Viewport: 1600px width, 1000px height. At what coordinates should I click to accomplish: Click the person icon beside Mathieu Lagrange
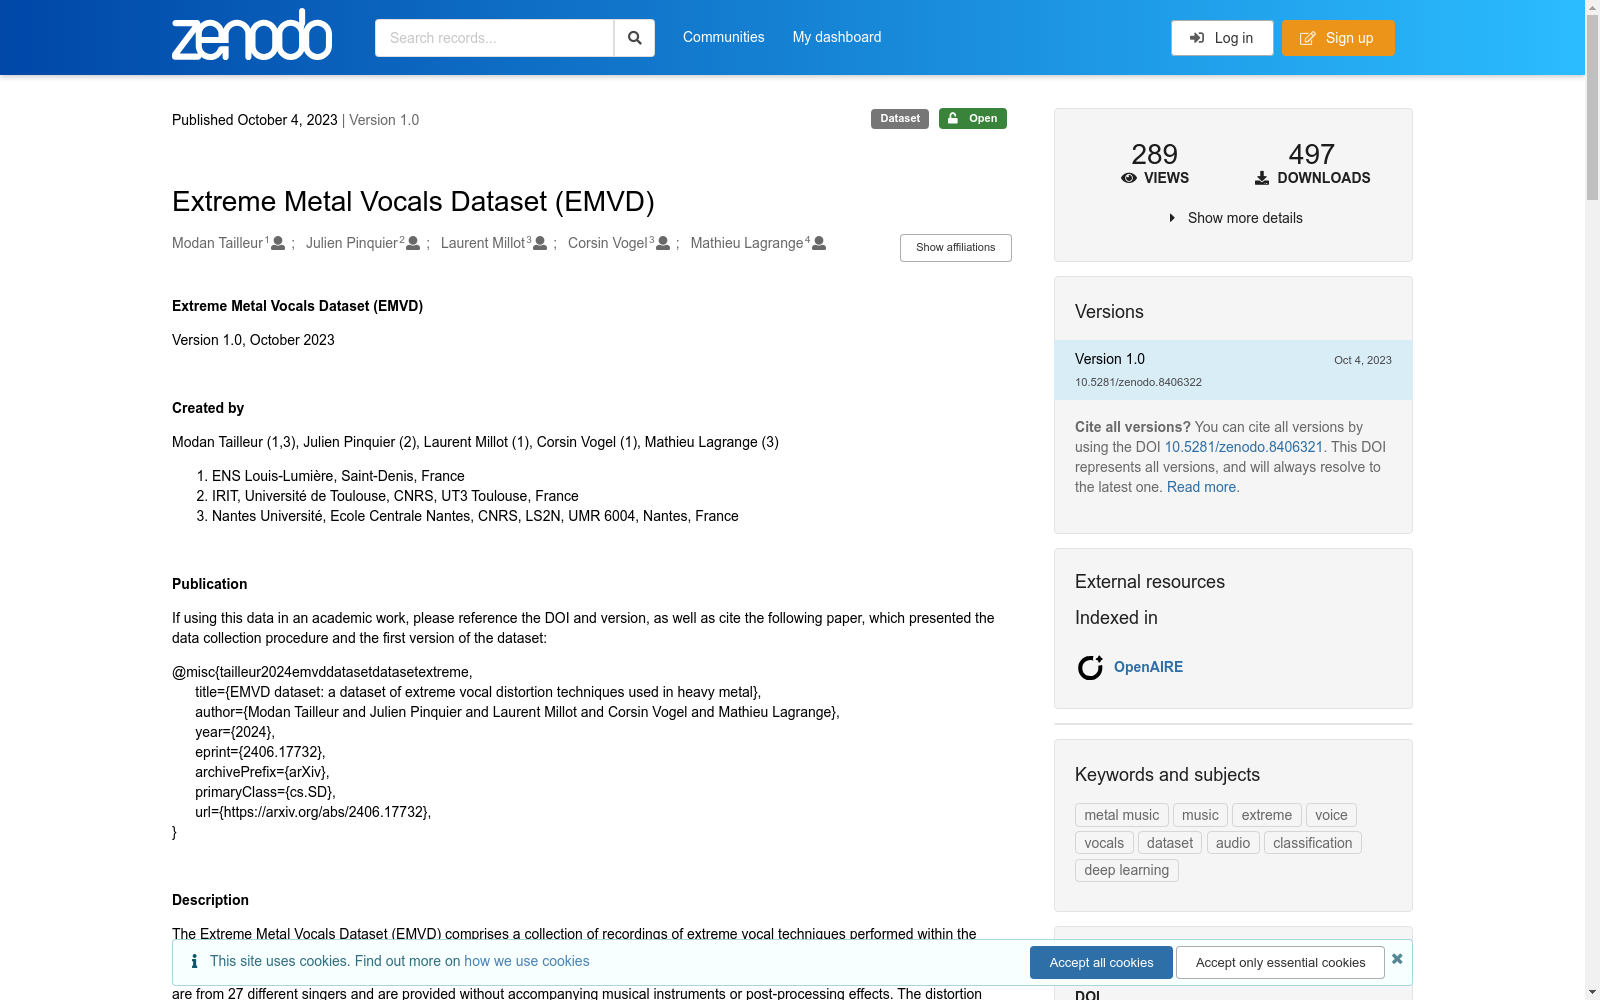tap(819, 243)
